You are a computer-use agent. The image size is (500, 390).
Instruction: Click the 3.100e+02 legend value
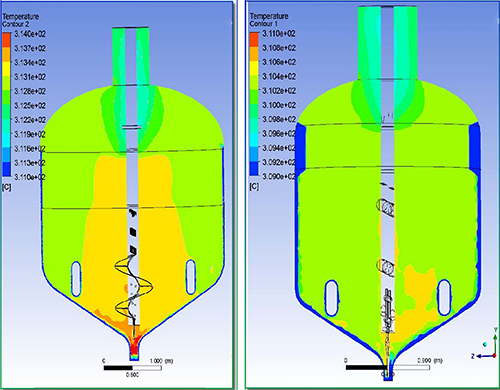pyautogui.click(x=279, y=105)
